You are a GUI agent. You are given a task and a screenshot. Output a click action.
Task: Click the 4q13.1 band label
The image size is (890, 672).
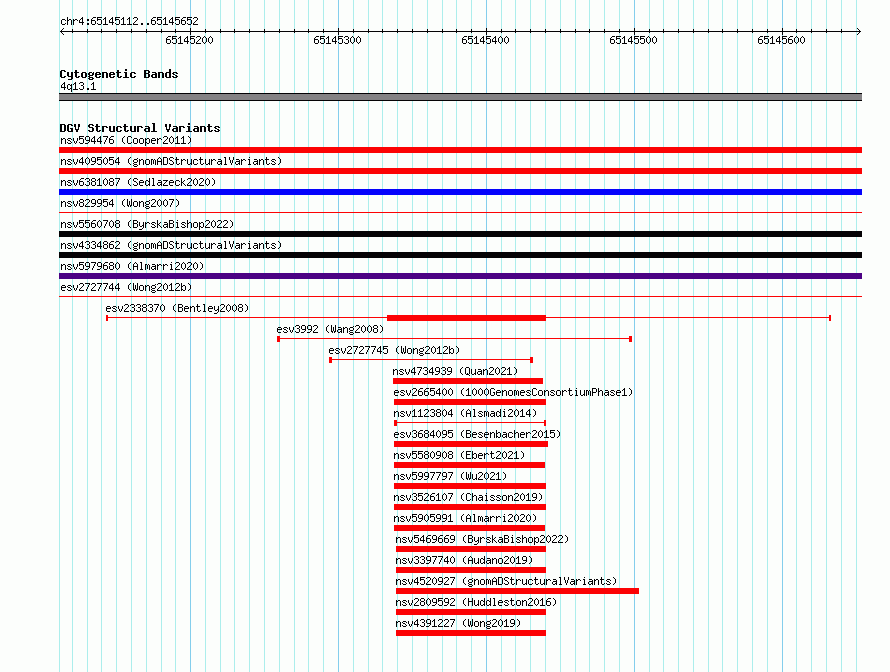click(78, 86)
